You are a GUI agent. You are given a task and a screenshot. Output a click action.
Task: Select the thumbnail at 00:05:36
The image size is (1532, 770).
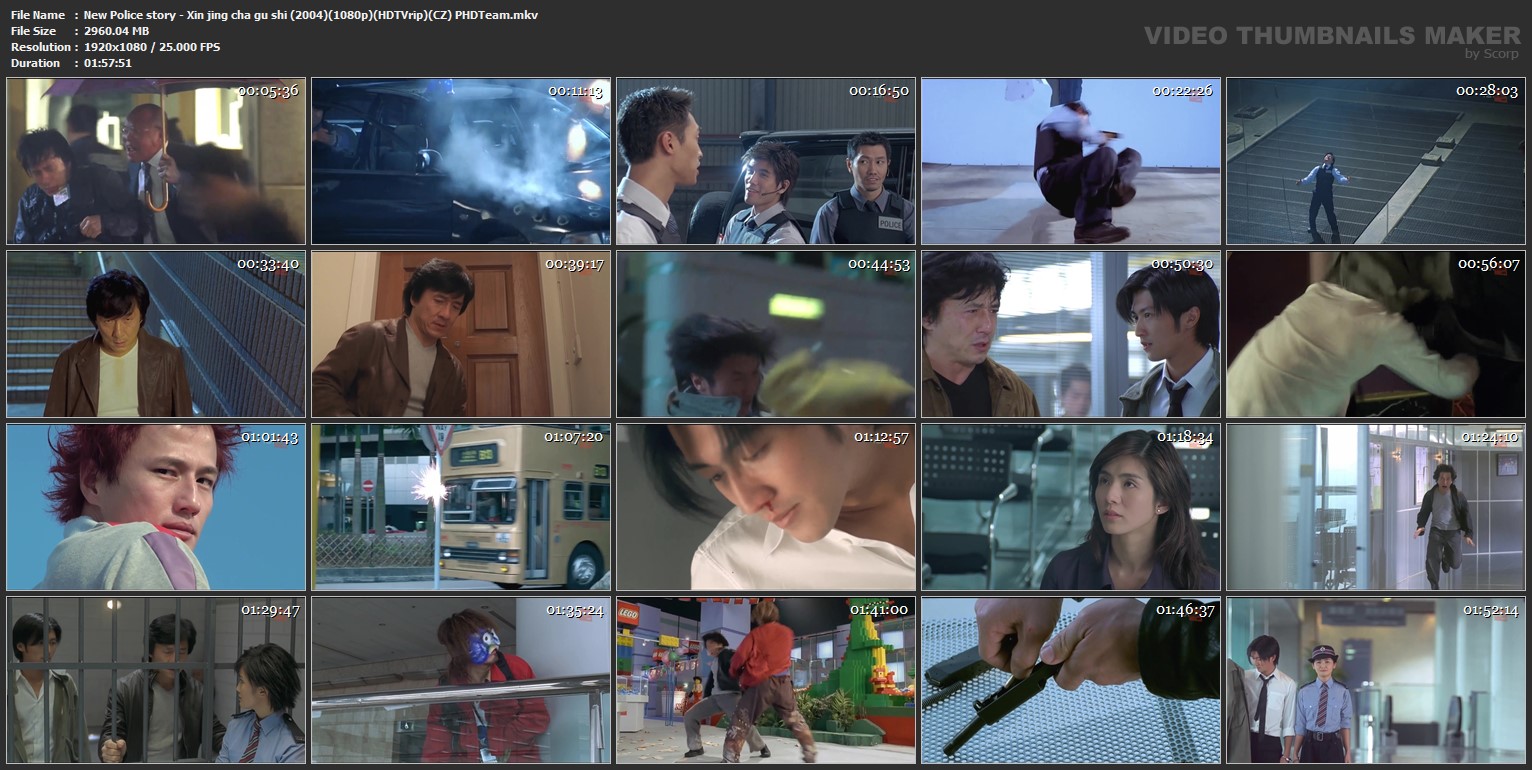point(156,161)
